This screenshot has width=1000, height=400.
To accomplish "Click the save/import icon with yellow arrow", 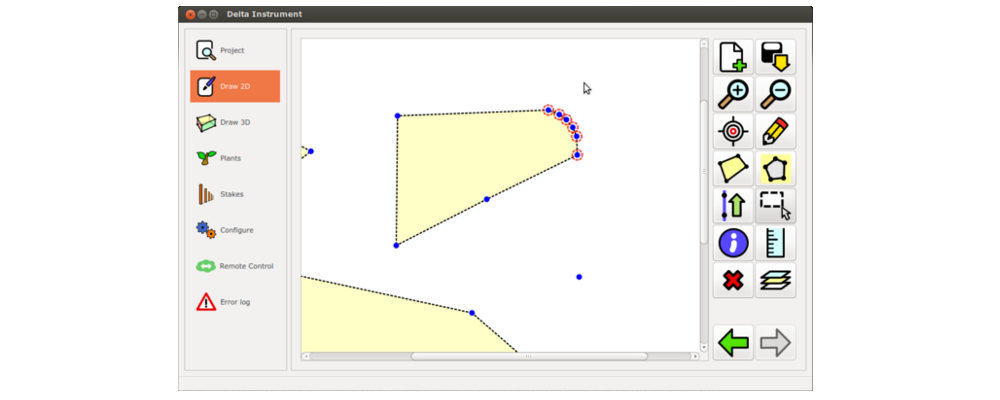I will coord(775,57).
